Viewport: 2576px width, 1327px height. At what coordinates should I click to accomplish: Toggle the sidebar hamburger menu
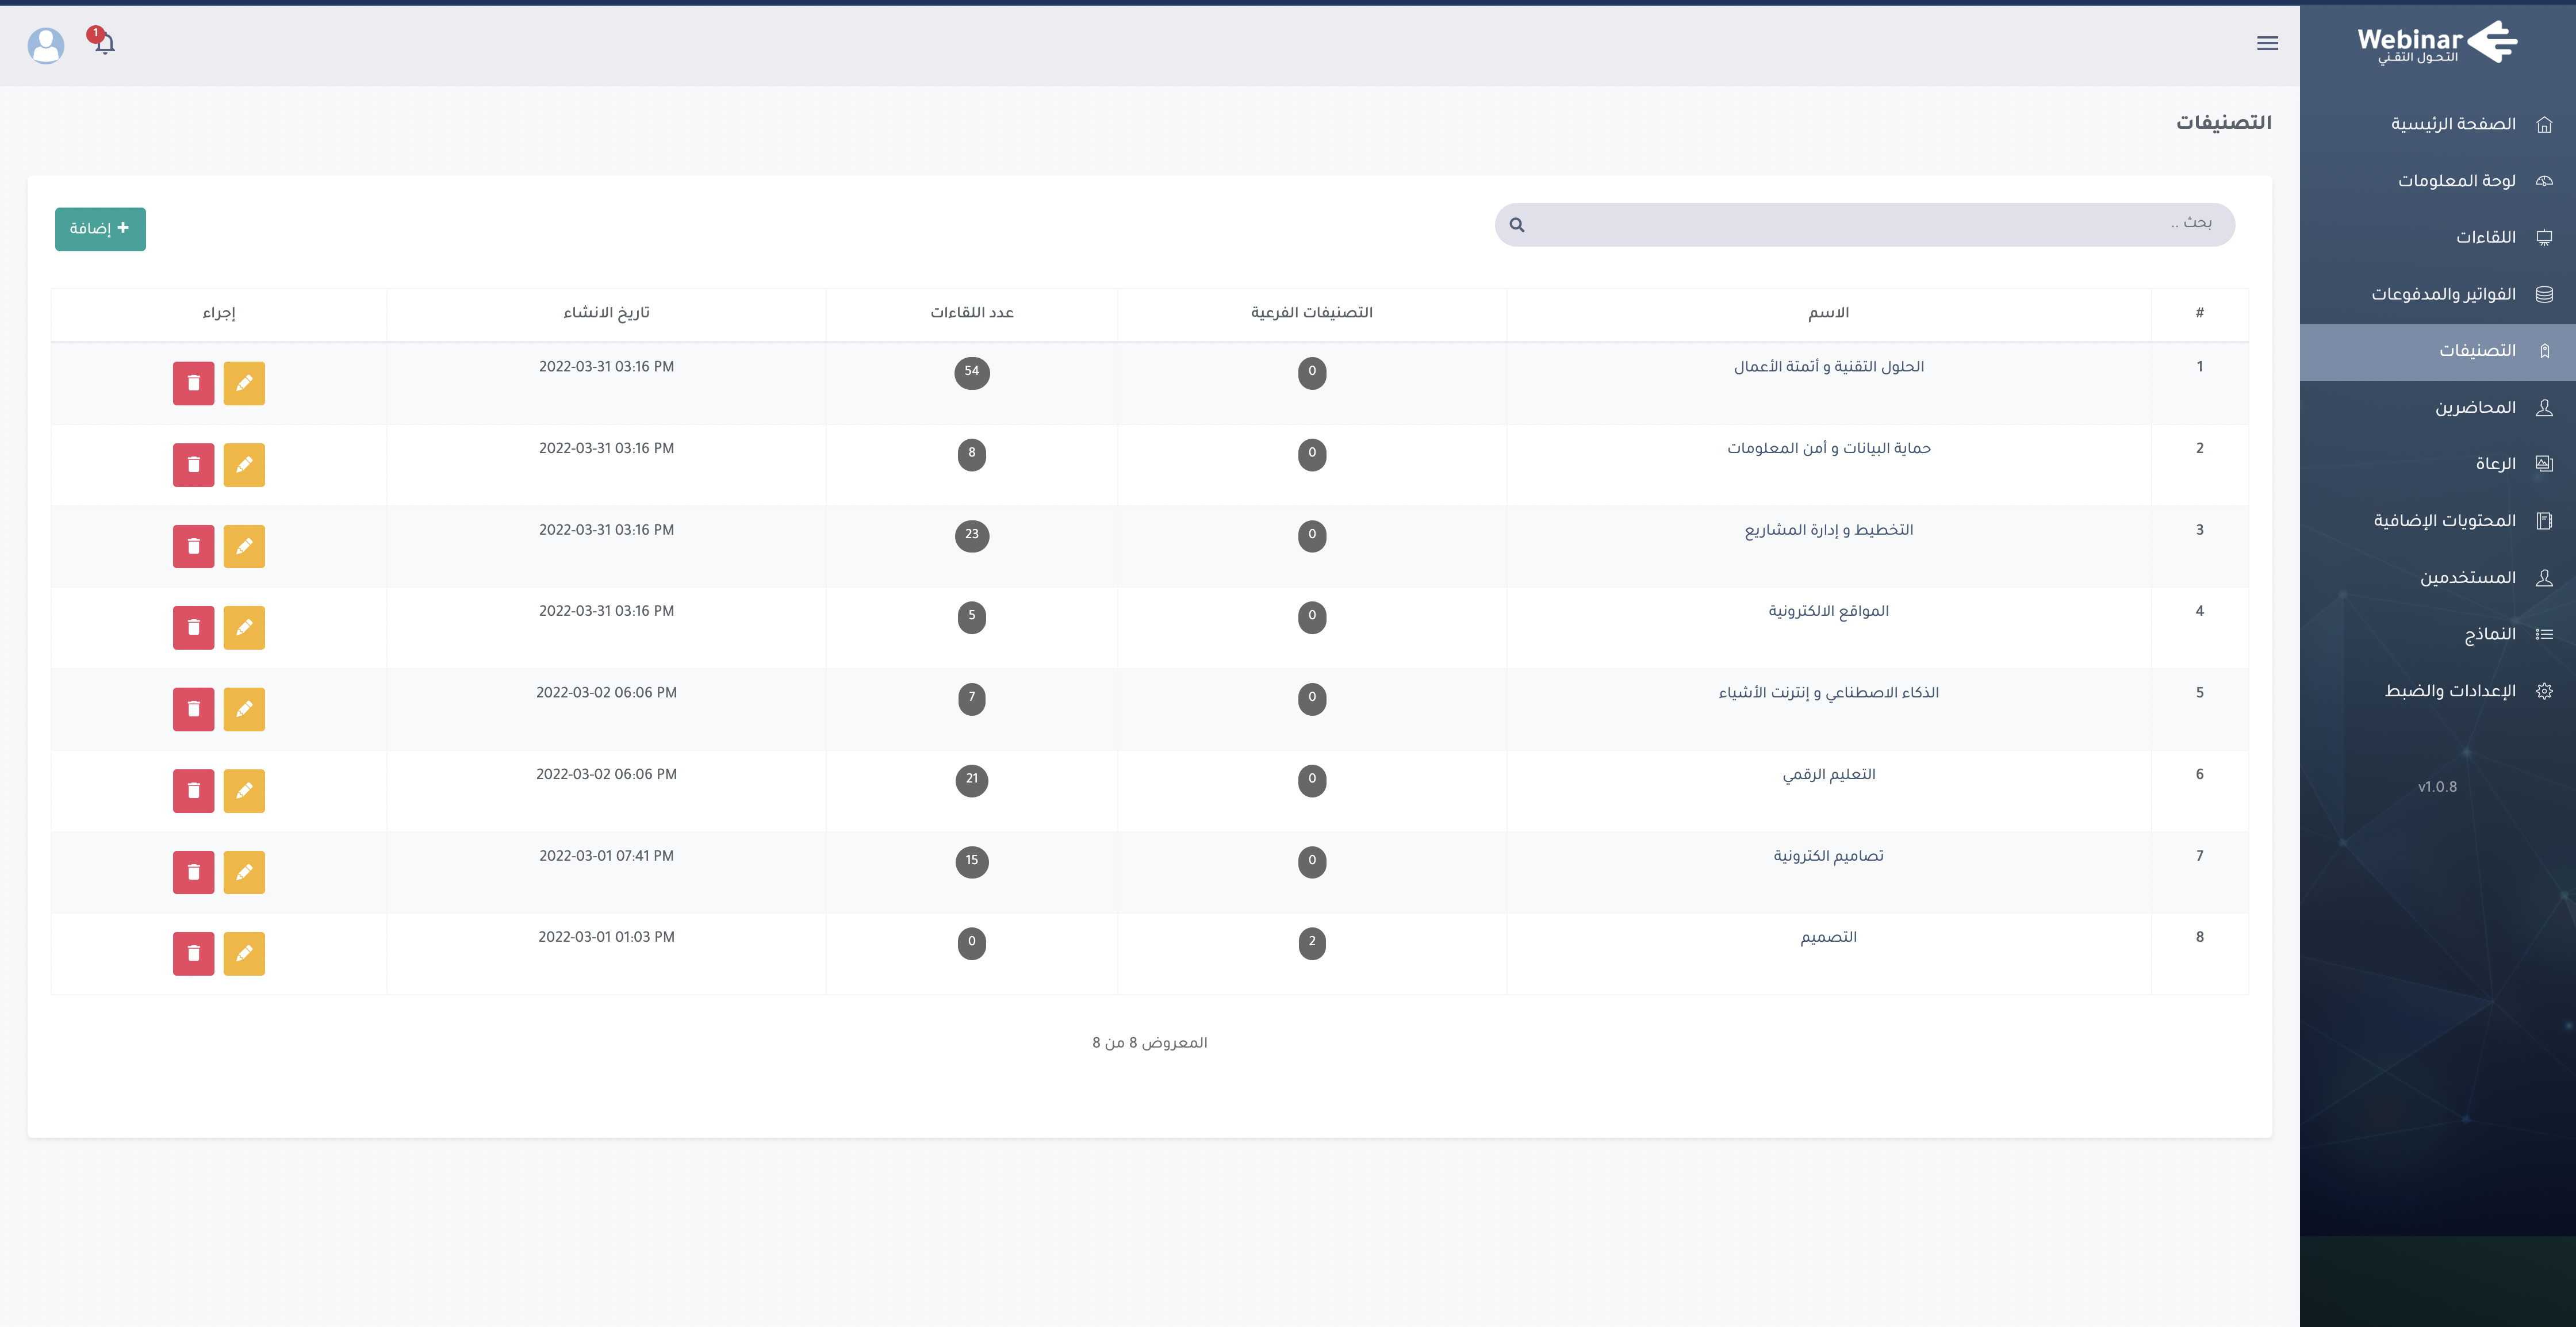[x=2267, y=43]
